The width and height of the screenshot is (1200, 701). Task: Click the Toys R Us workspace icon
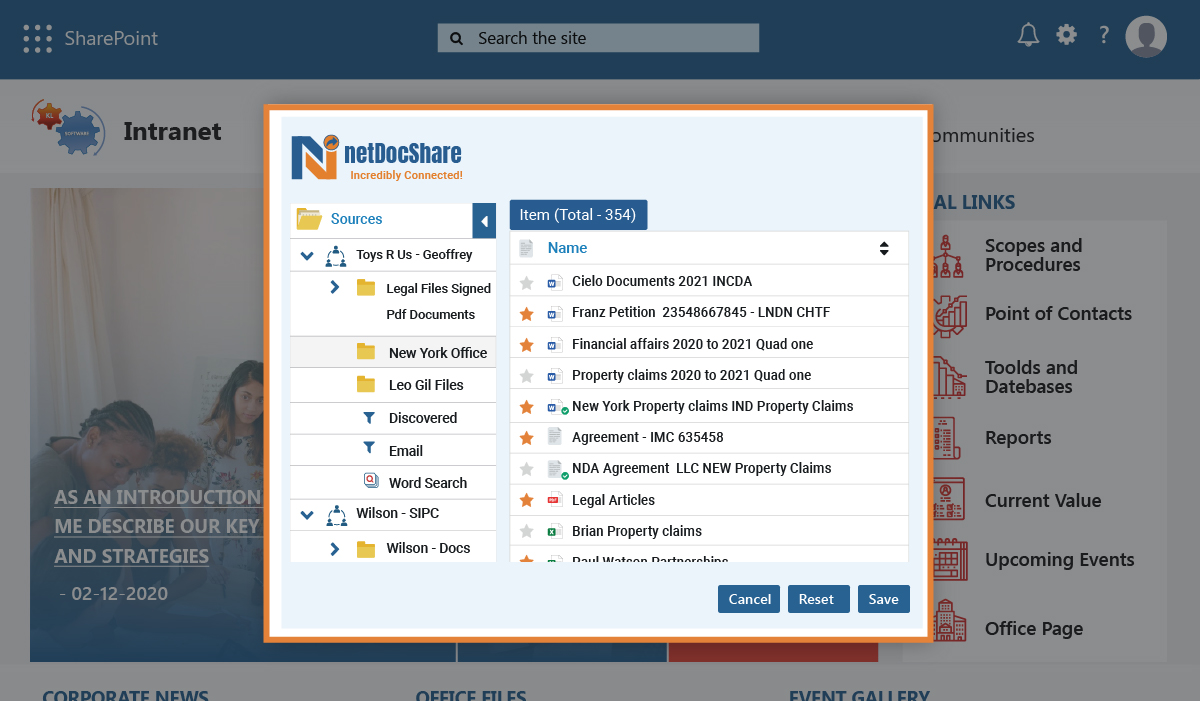coord(336,256)
